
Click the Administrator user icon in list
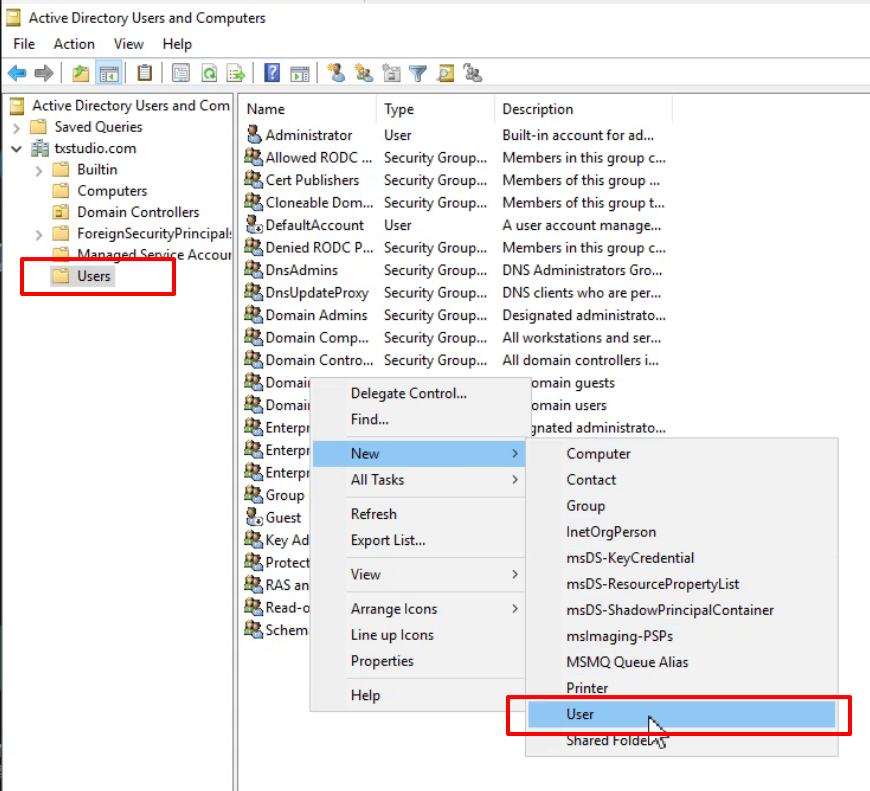pos(254,134)
